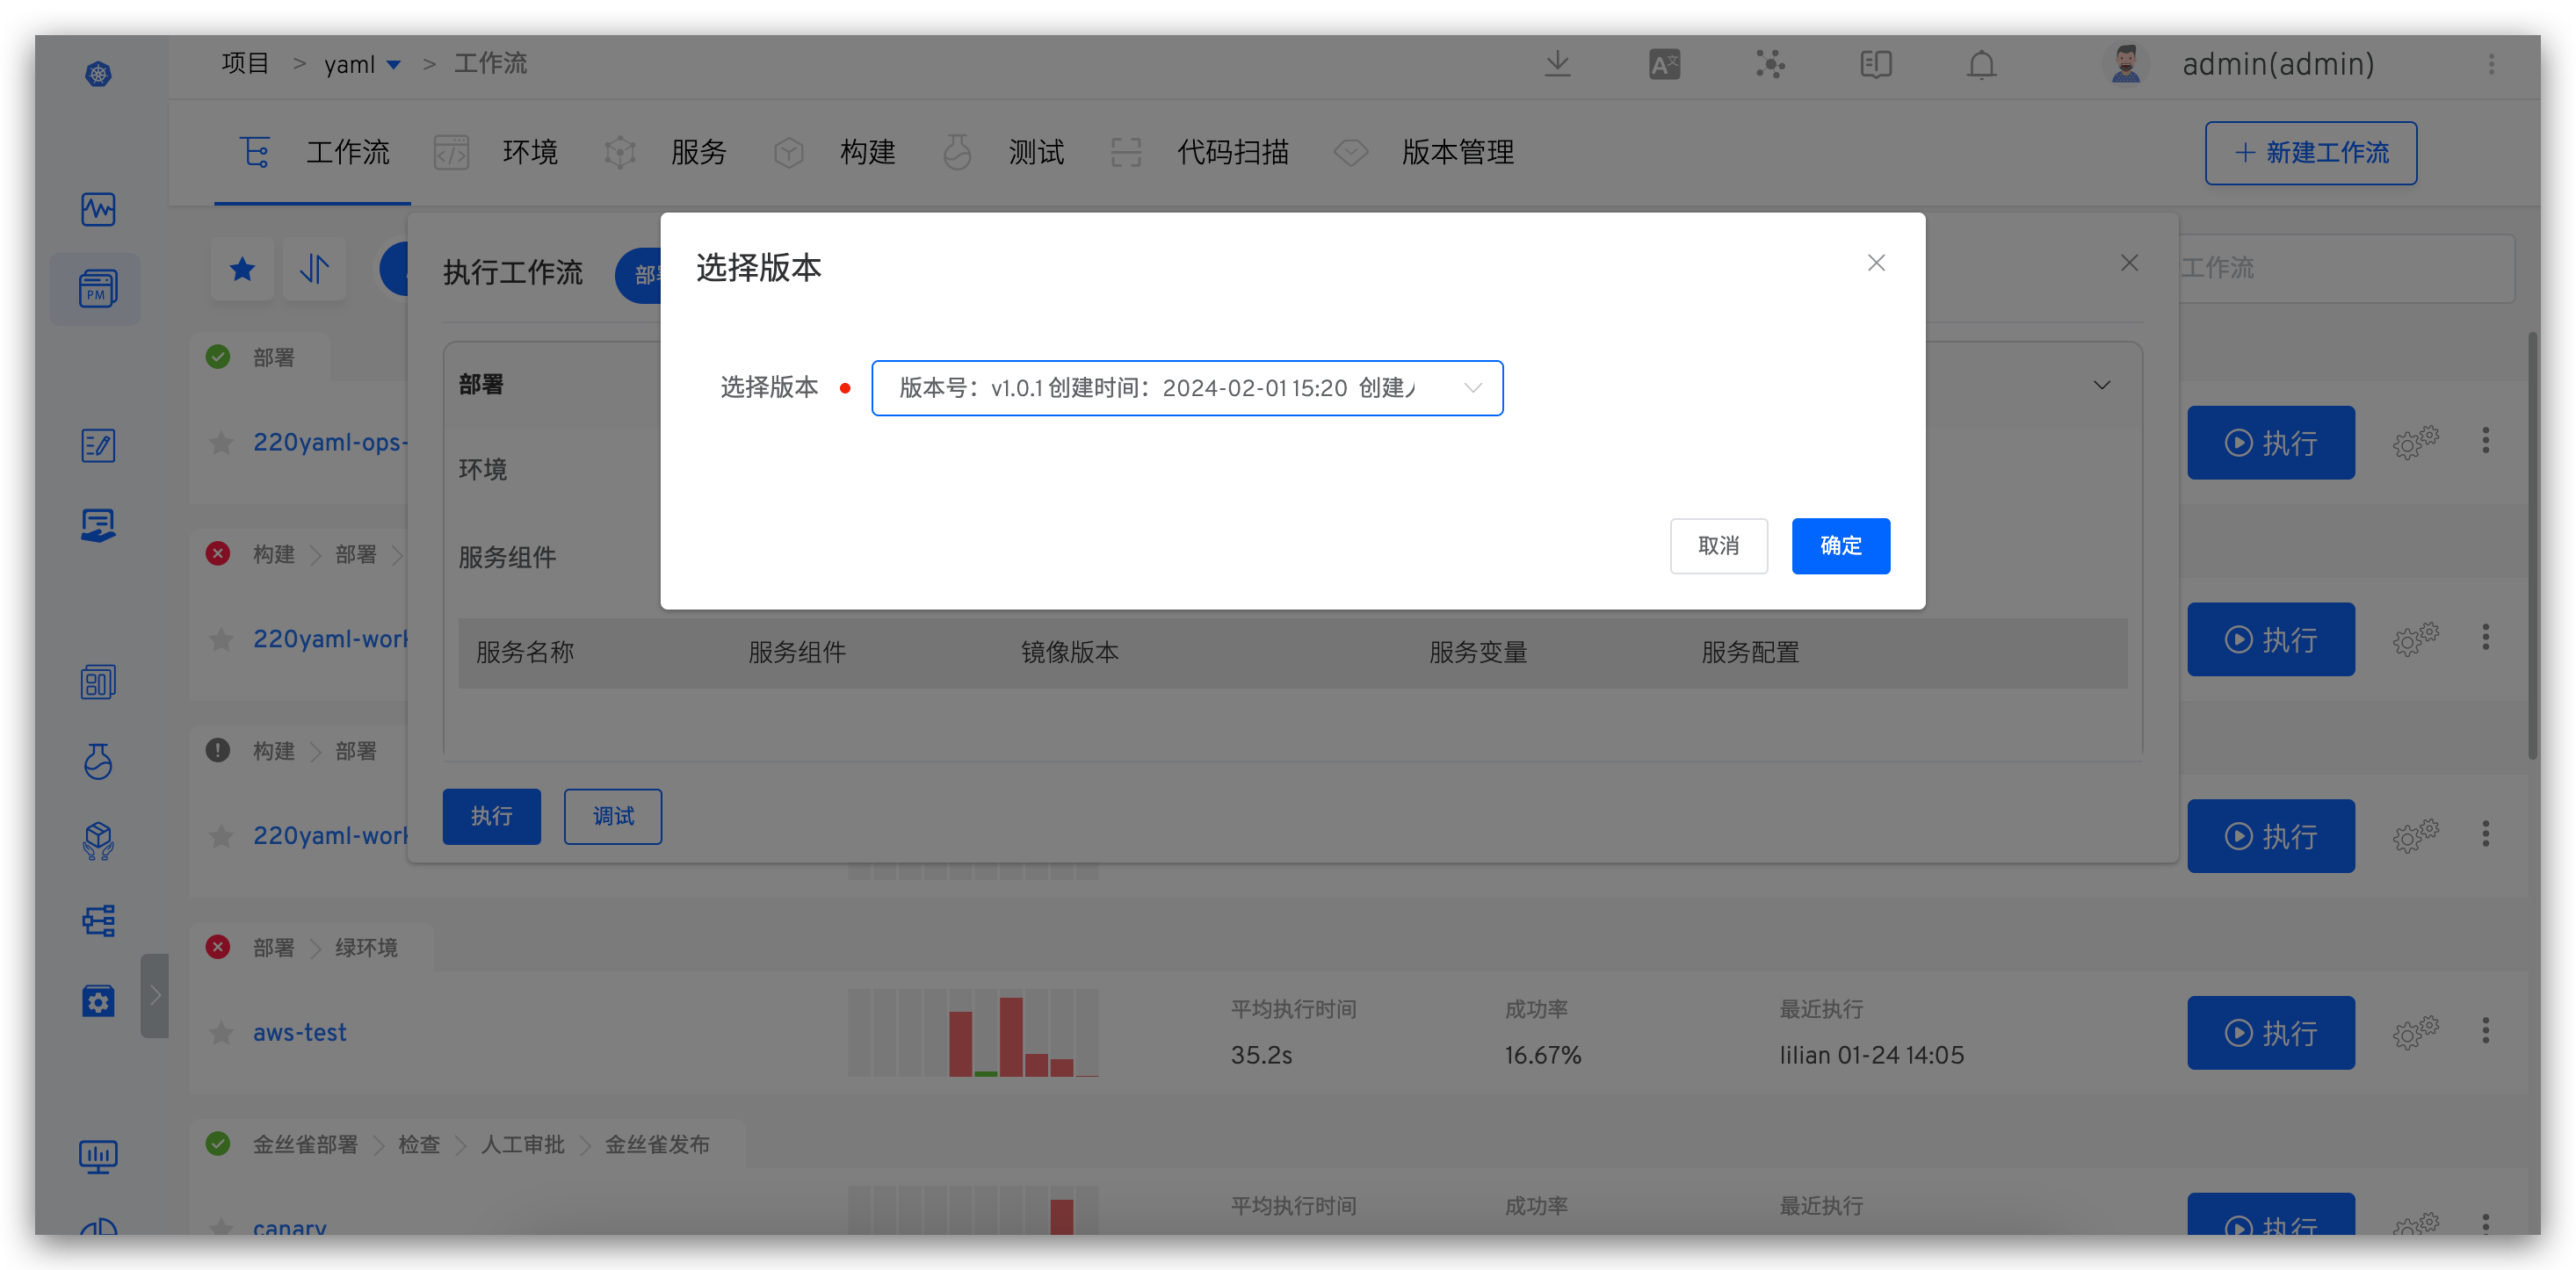Viewport: 2576px width, 1270px height.
Task: Open the version selection dropdown
Action: [1186, 388]
